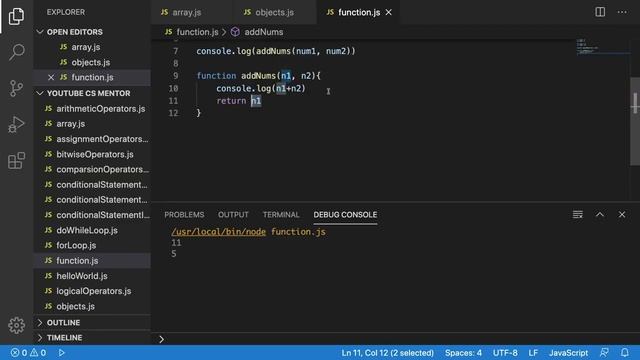Select the function.js editor tab
Screen dimensions: 640x360
[359, 13]
